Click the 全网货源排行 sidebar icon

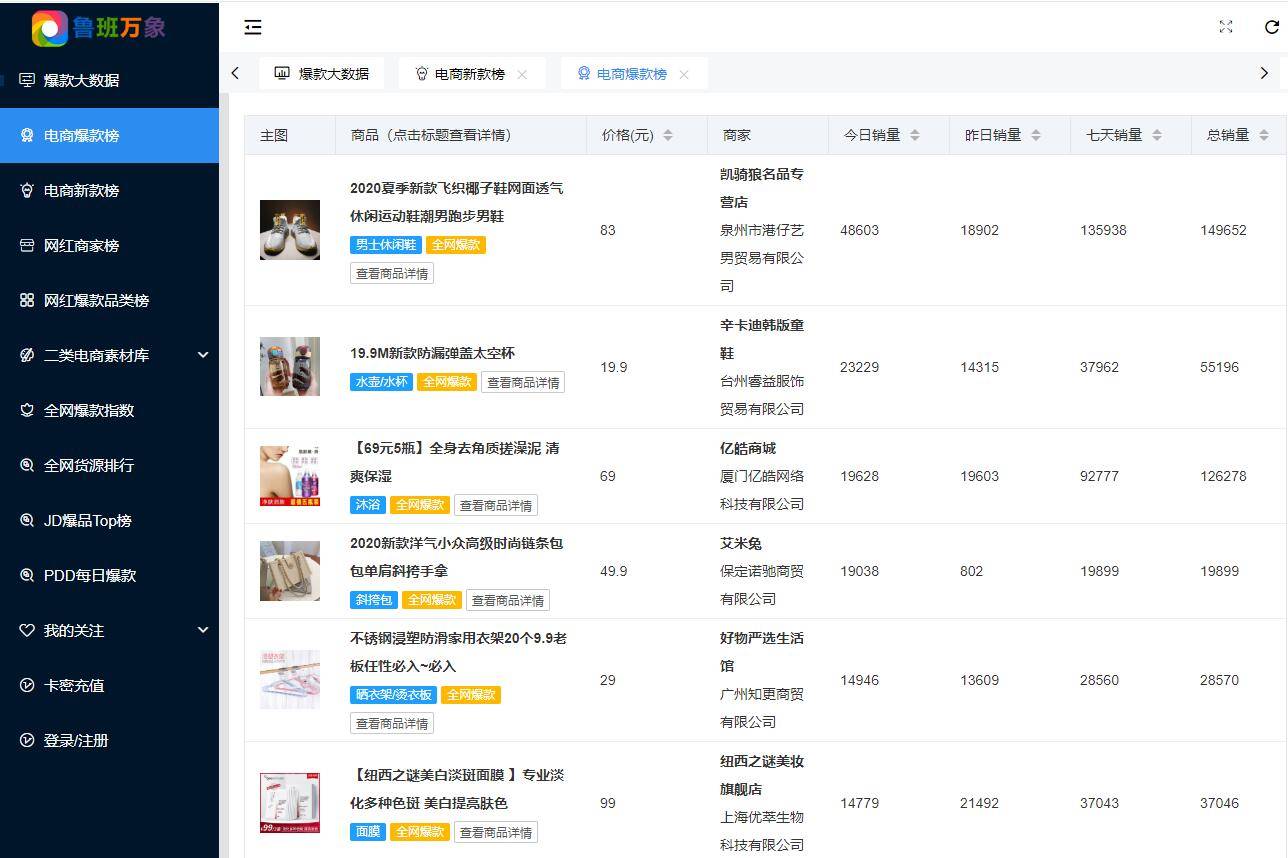point(27,465)
